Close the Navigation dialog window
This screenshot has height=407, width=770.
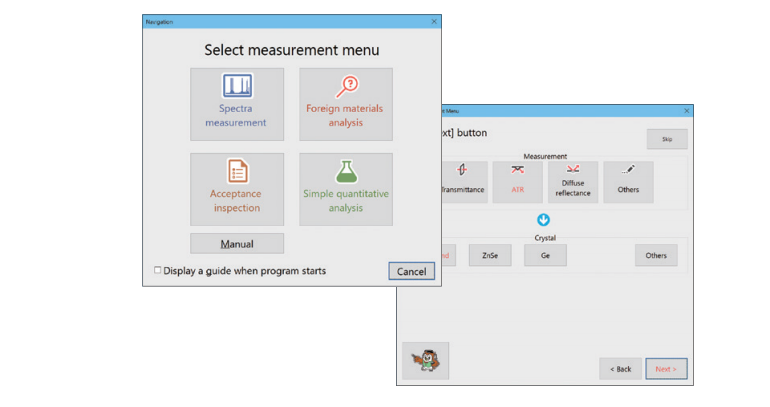click(x=434, y=21)
